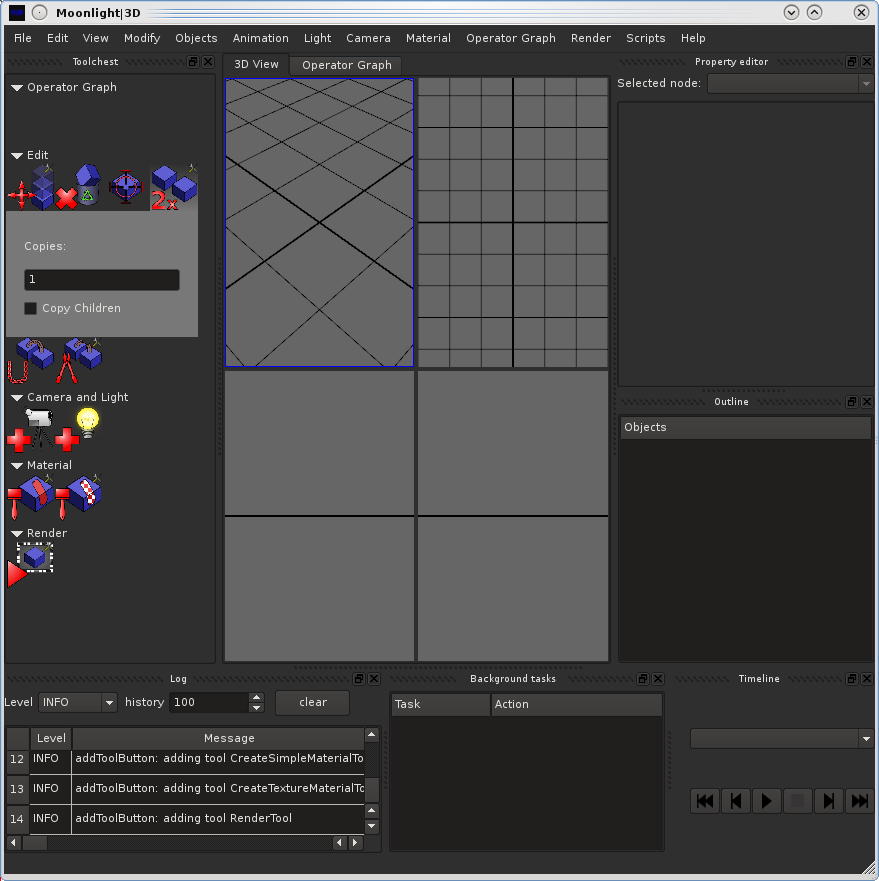Jump to timeline start (rewind)

click(705, 801)
